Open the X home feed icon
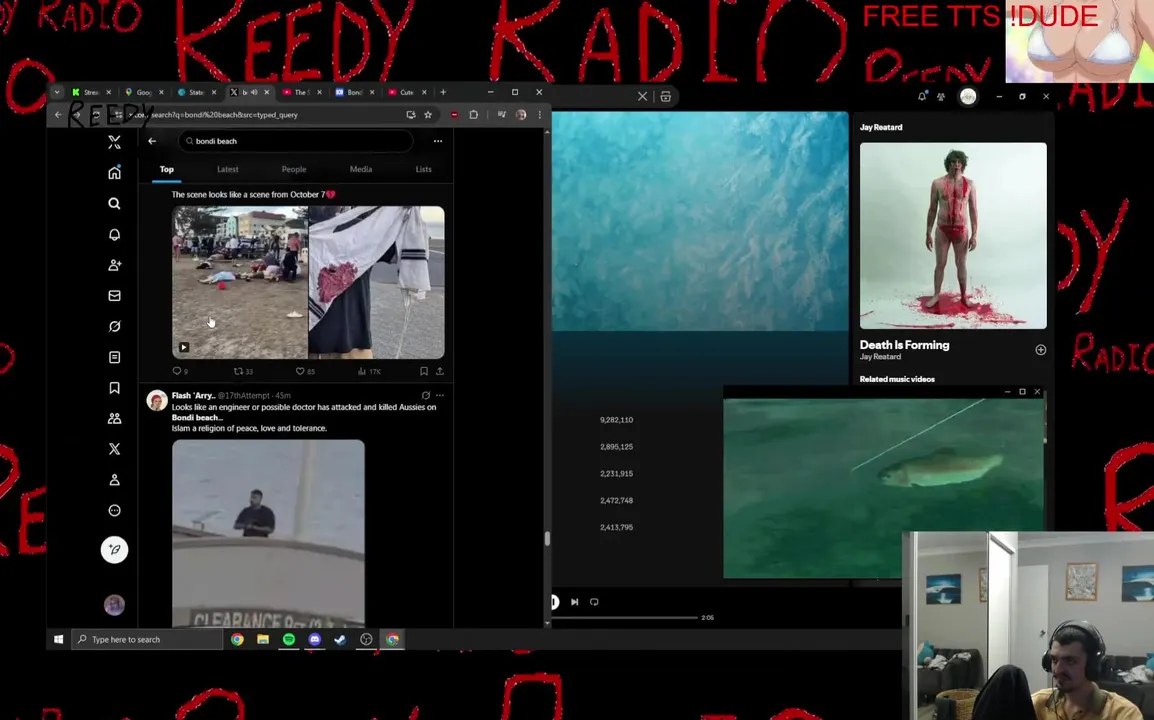This screenshot has width=1154, height=720. pyautogui.click(x=114, y=172)
